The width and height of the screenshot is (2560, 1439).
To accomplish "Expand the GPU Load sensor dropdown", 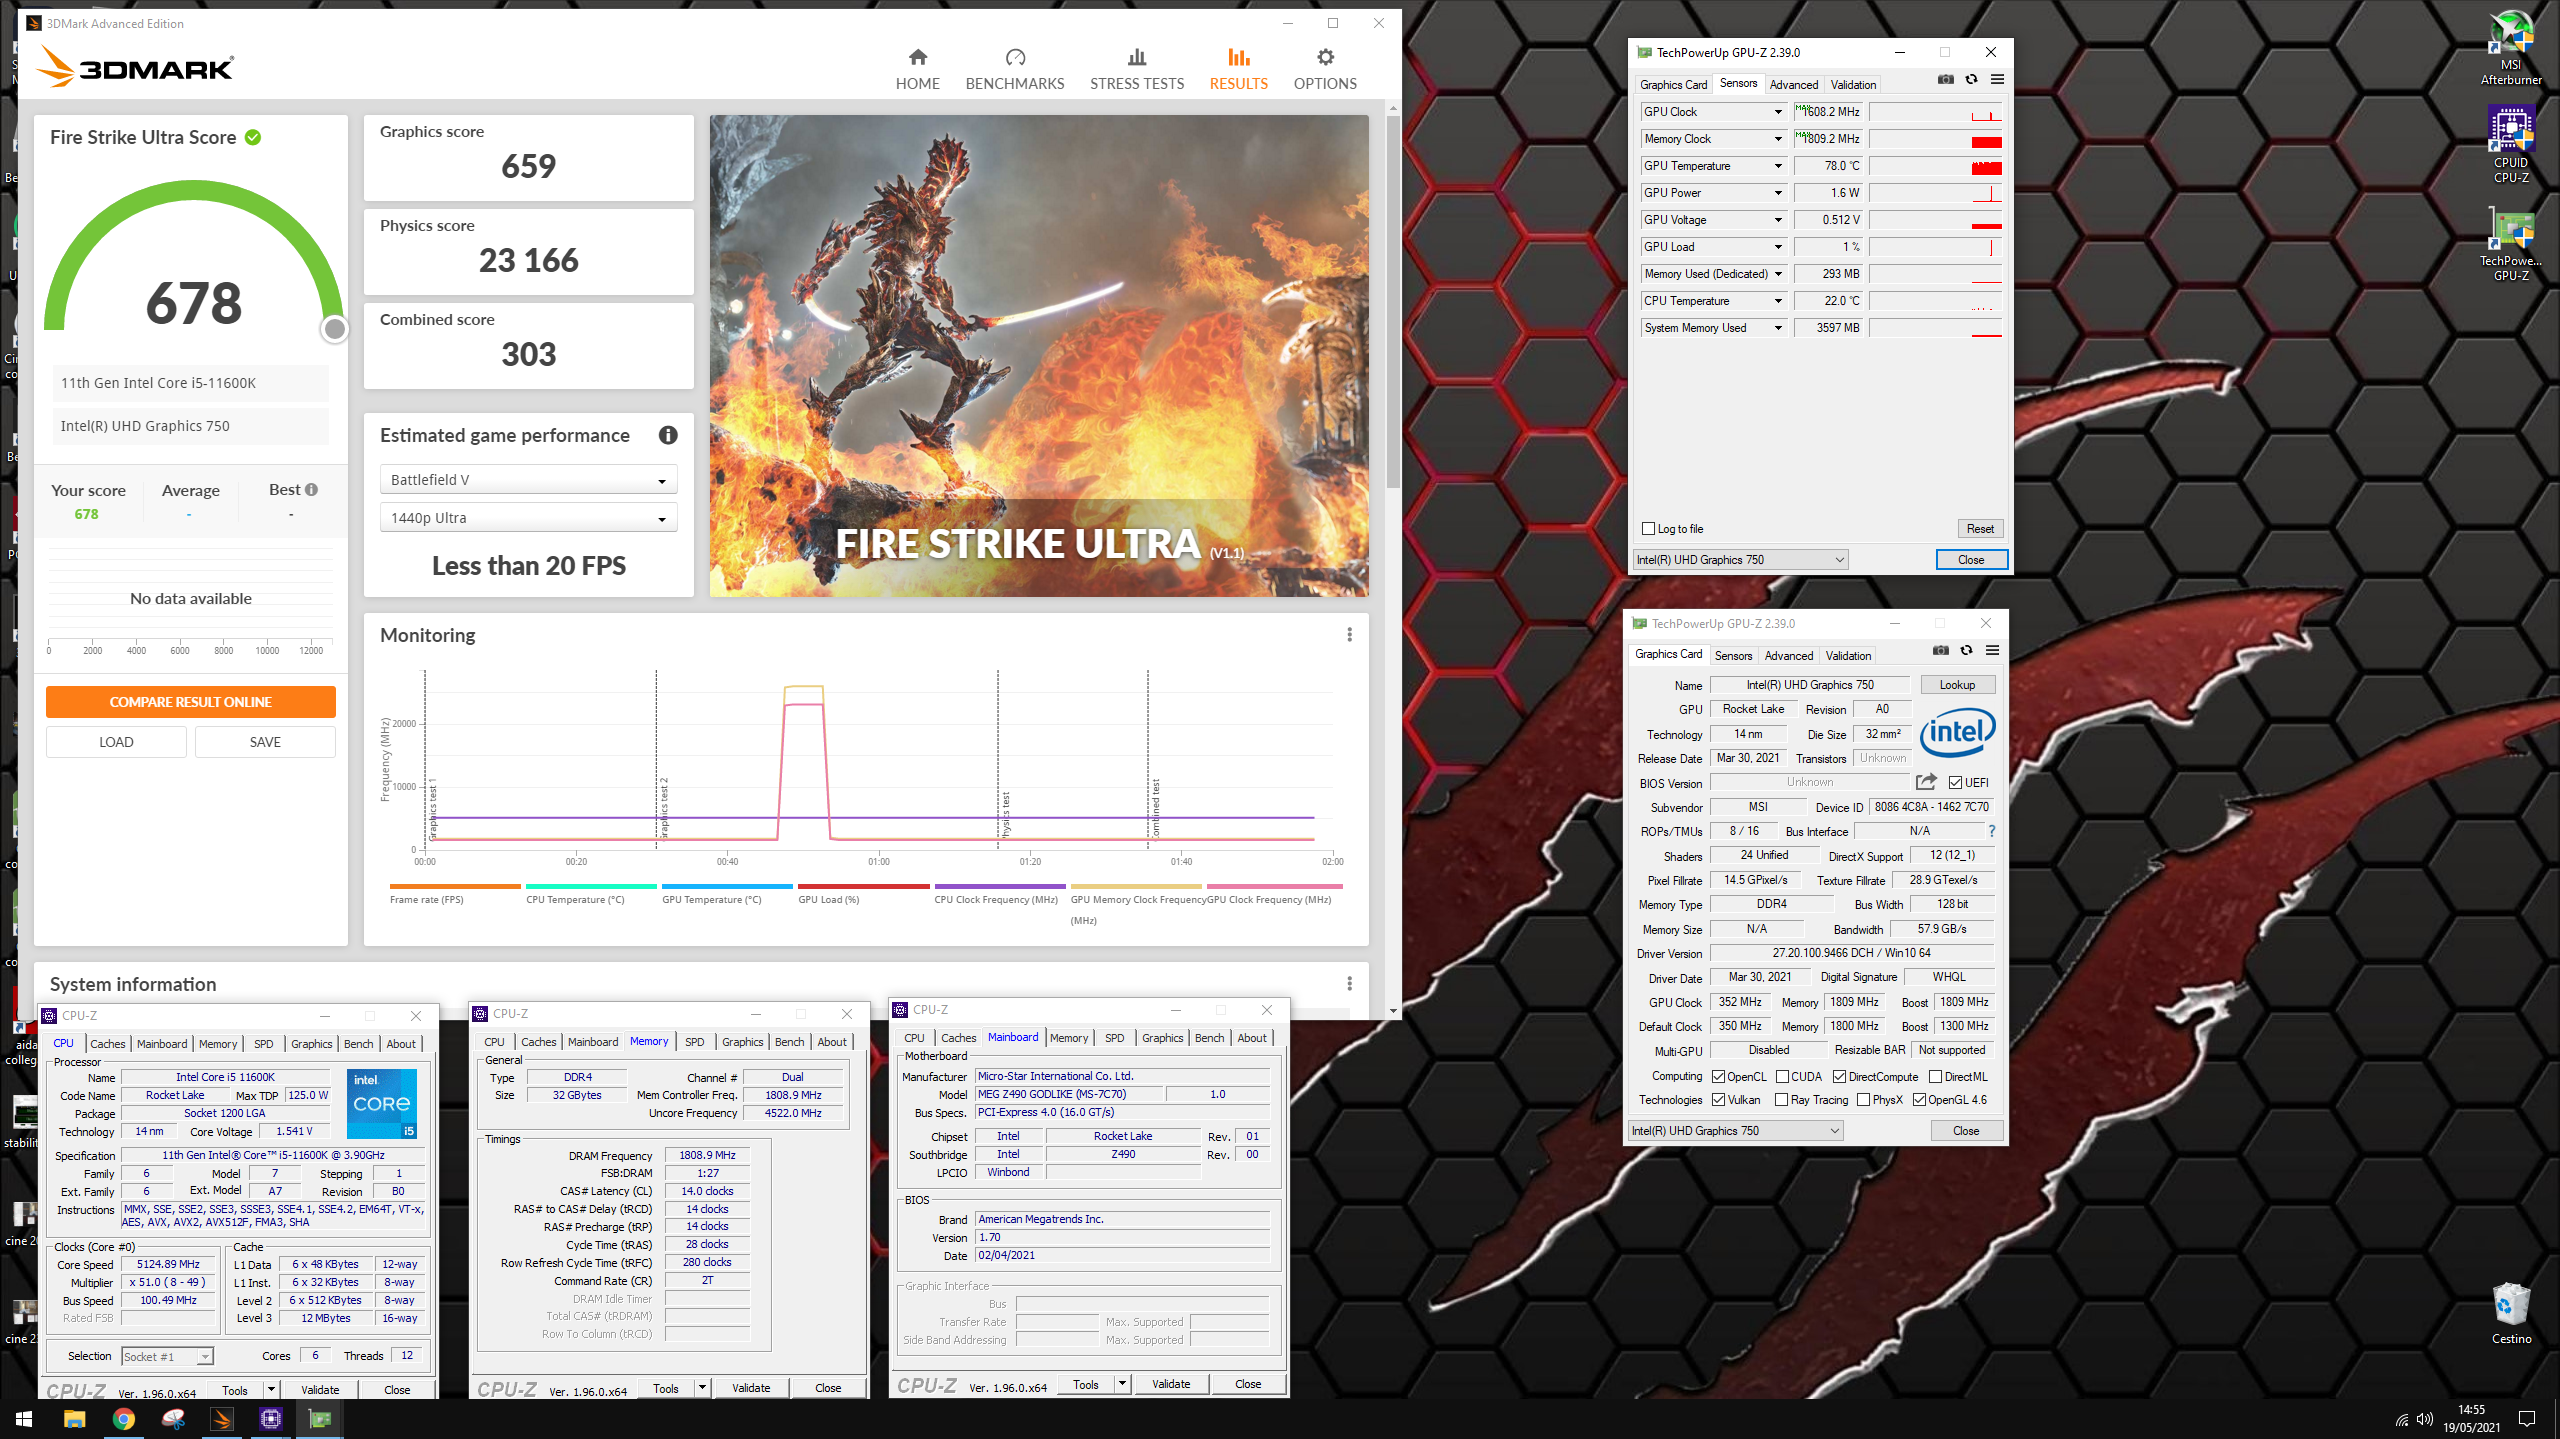I will (1778, 247).
